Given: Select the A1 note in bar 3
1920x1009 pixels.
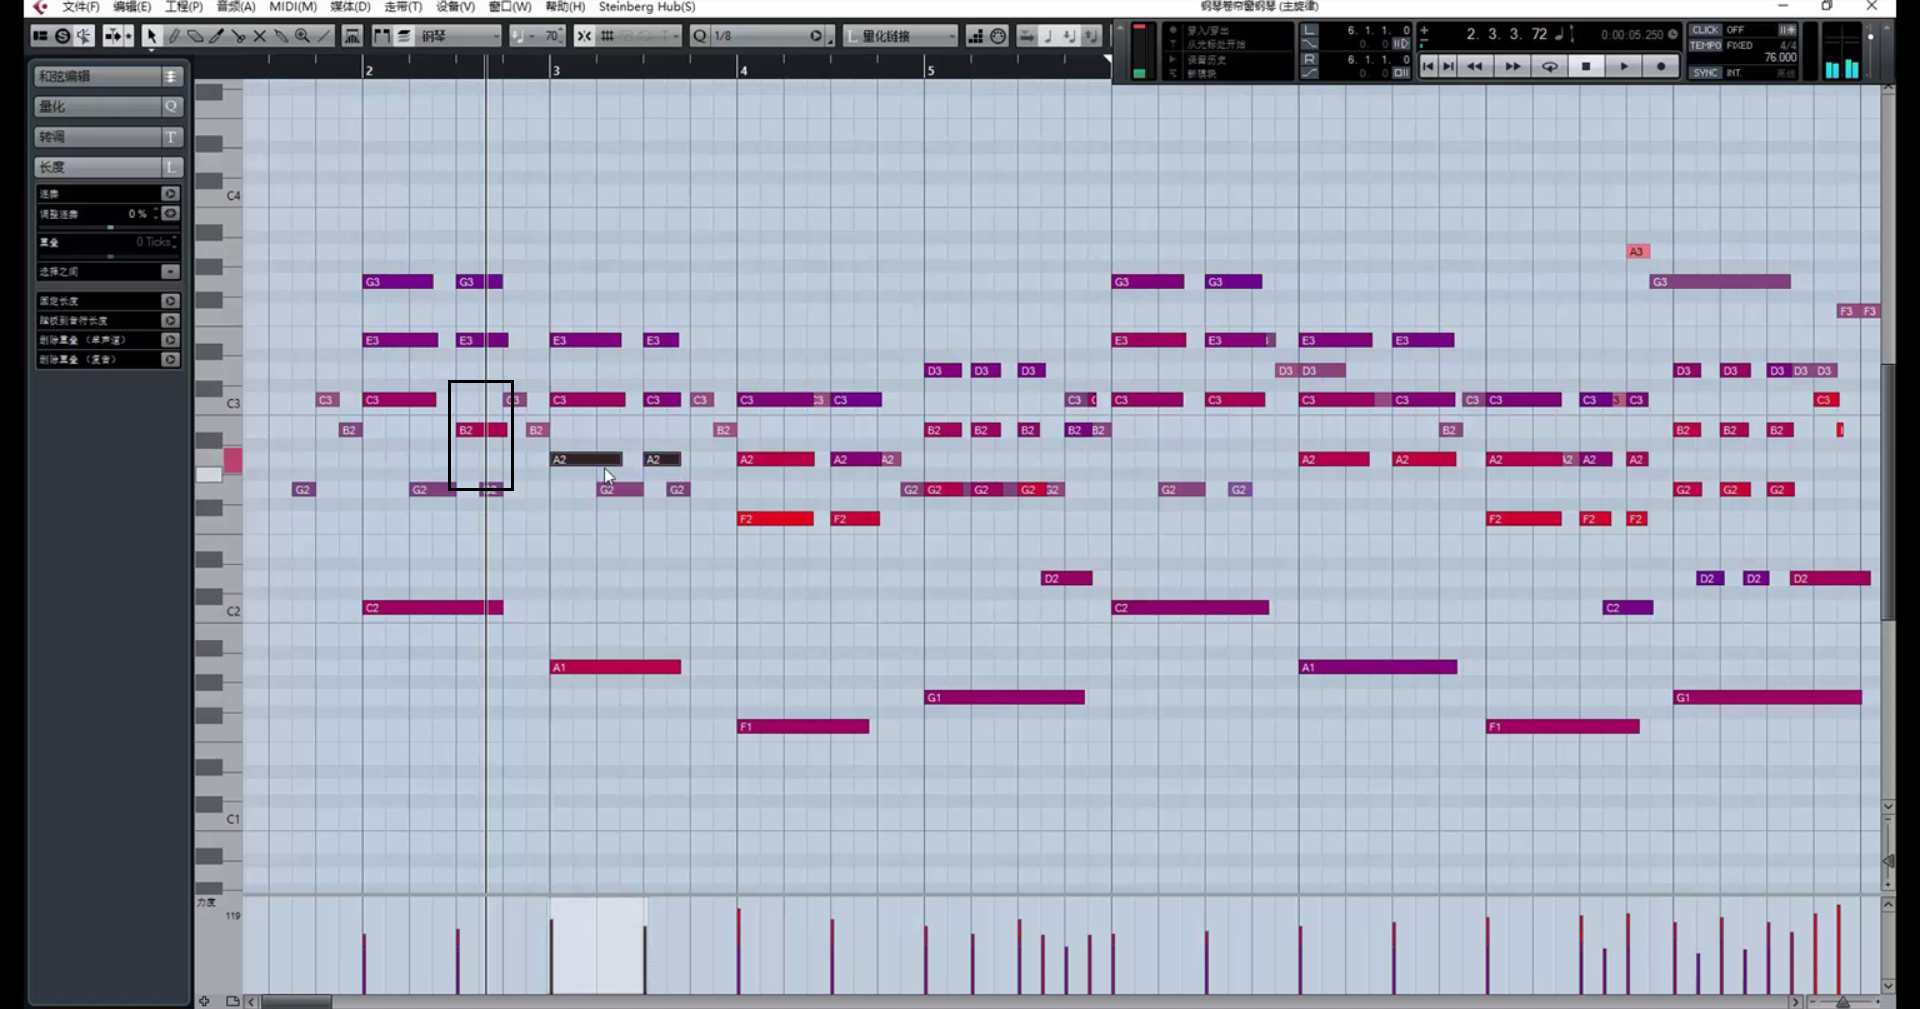Looking at the screenshot, I should point(615,667).
